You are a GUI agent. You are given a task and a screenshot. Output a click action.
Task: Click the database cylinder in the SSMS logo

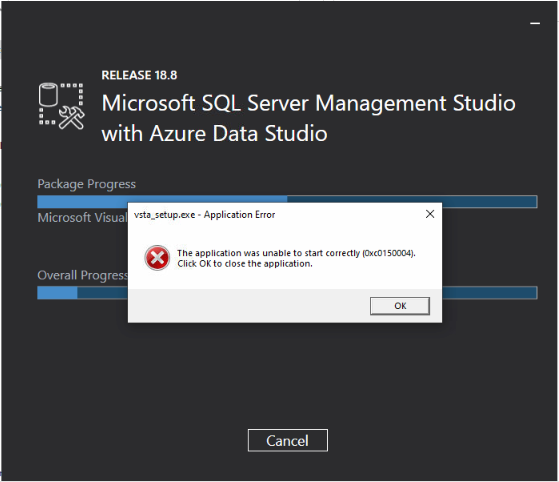click(x=48, y=94)
